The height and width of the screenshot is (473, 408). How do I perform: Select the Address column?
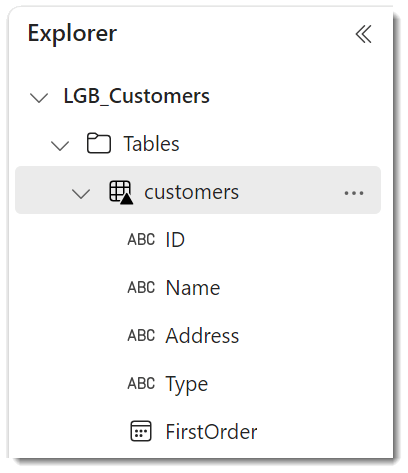202,336
